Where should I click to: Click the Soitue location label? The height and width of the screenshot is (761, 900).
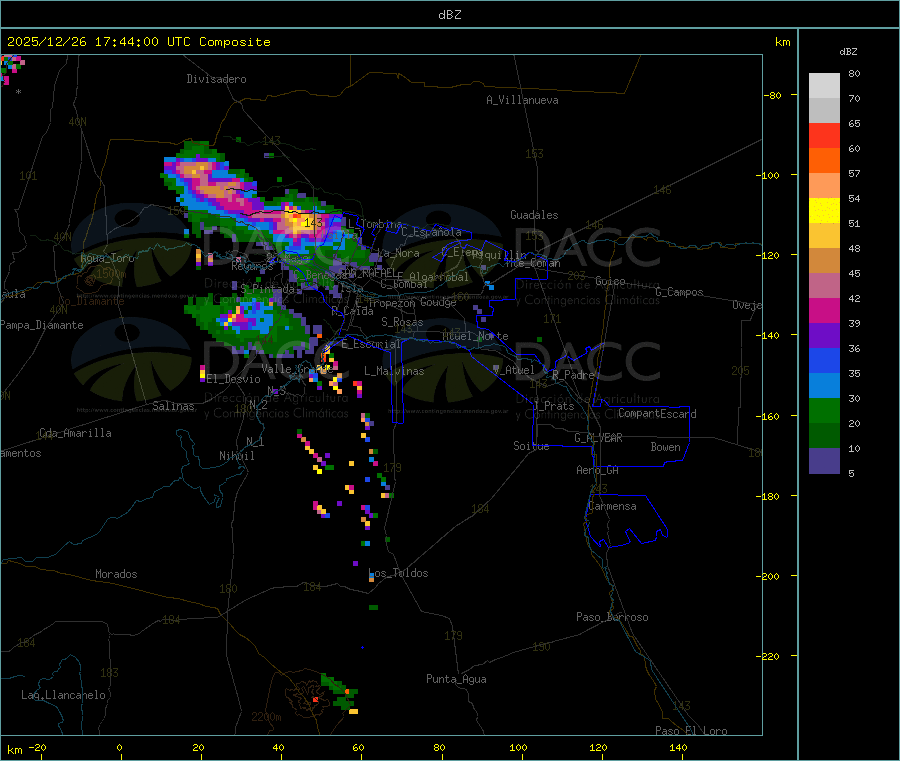click(531, 446)
